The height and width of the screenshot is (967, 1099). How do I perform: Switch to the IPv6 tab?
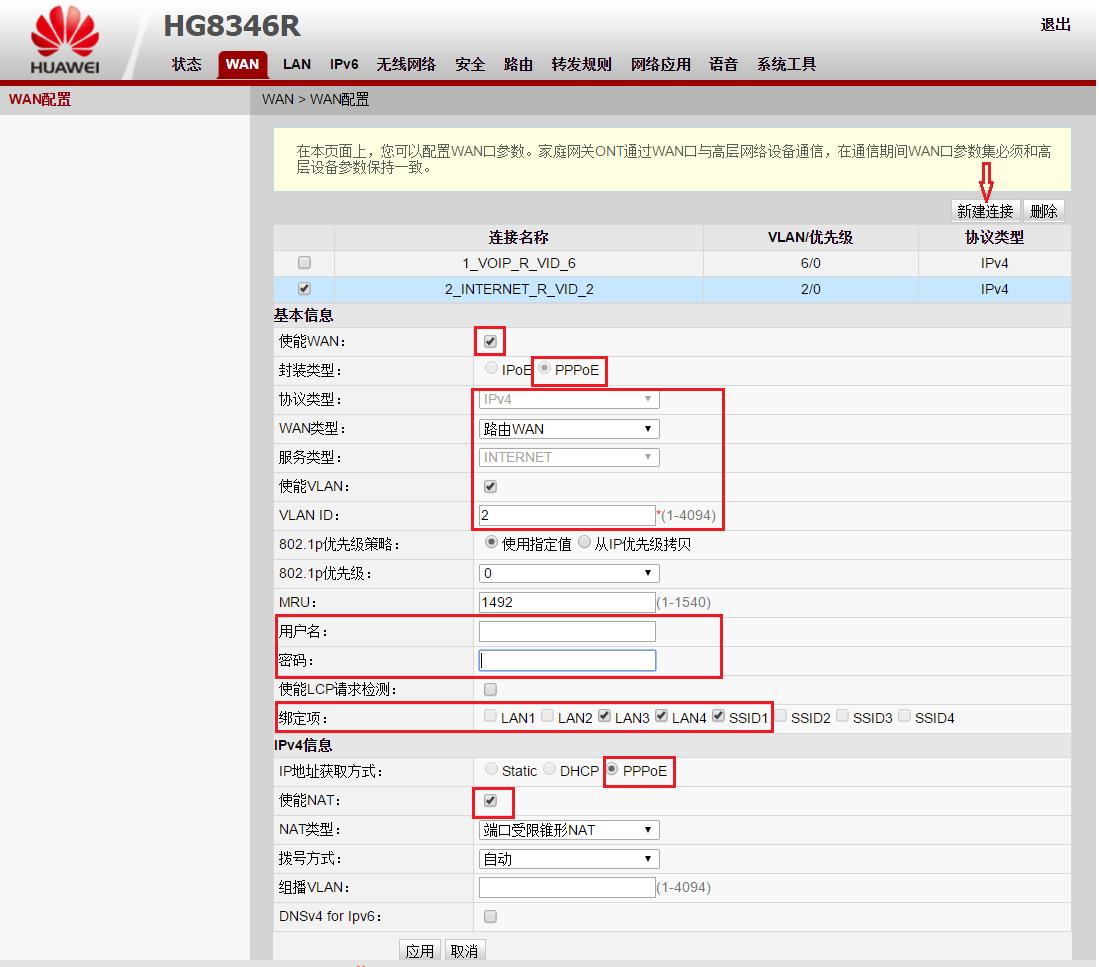(343, 64)
